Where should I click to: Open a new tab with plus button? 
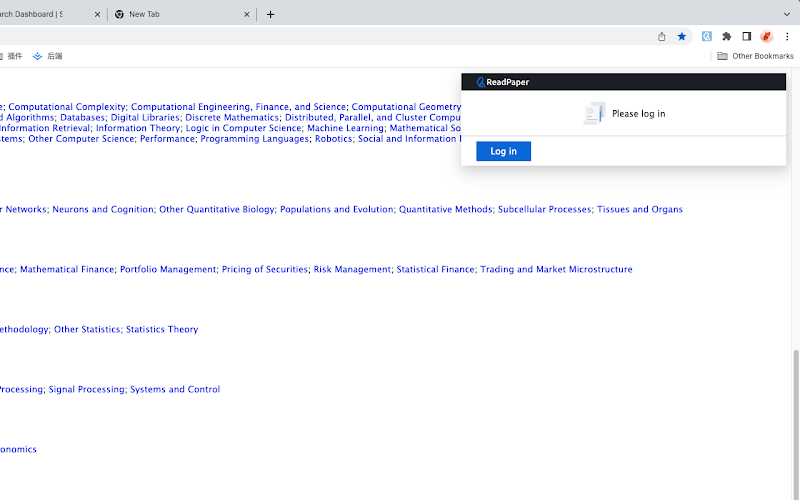pos(270,14)
